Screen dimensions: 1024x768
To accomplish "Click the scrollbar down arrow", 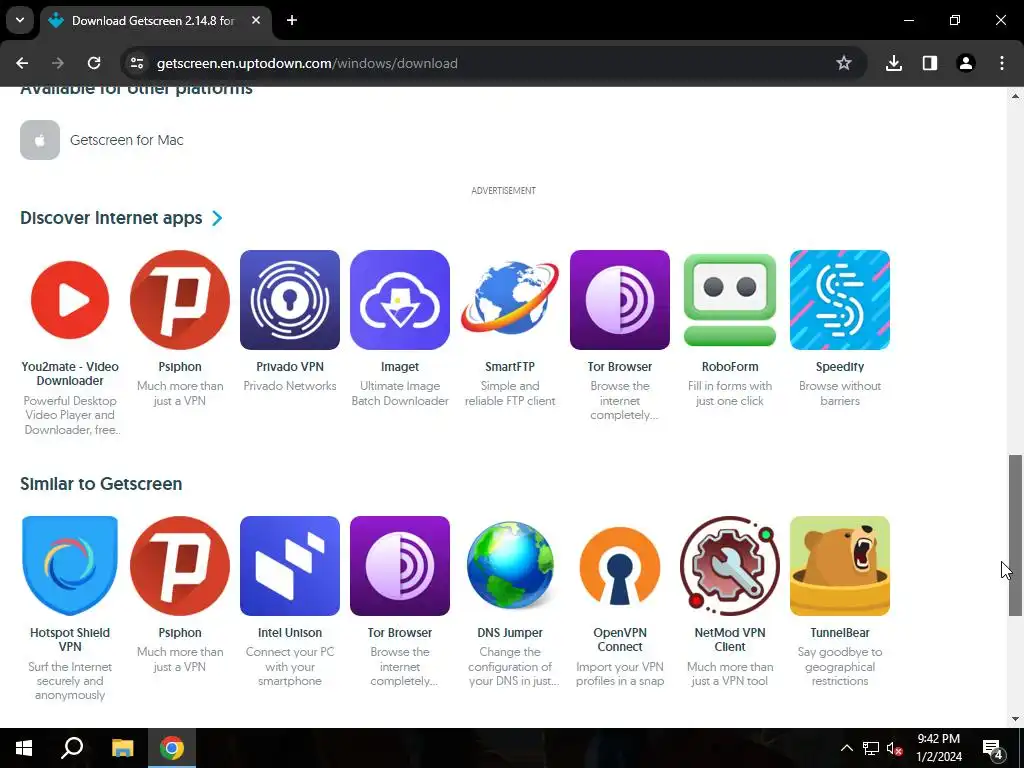I will pos(1015,719).
